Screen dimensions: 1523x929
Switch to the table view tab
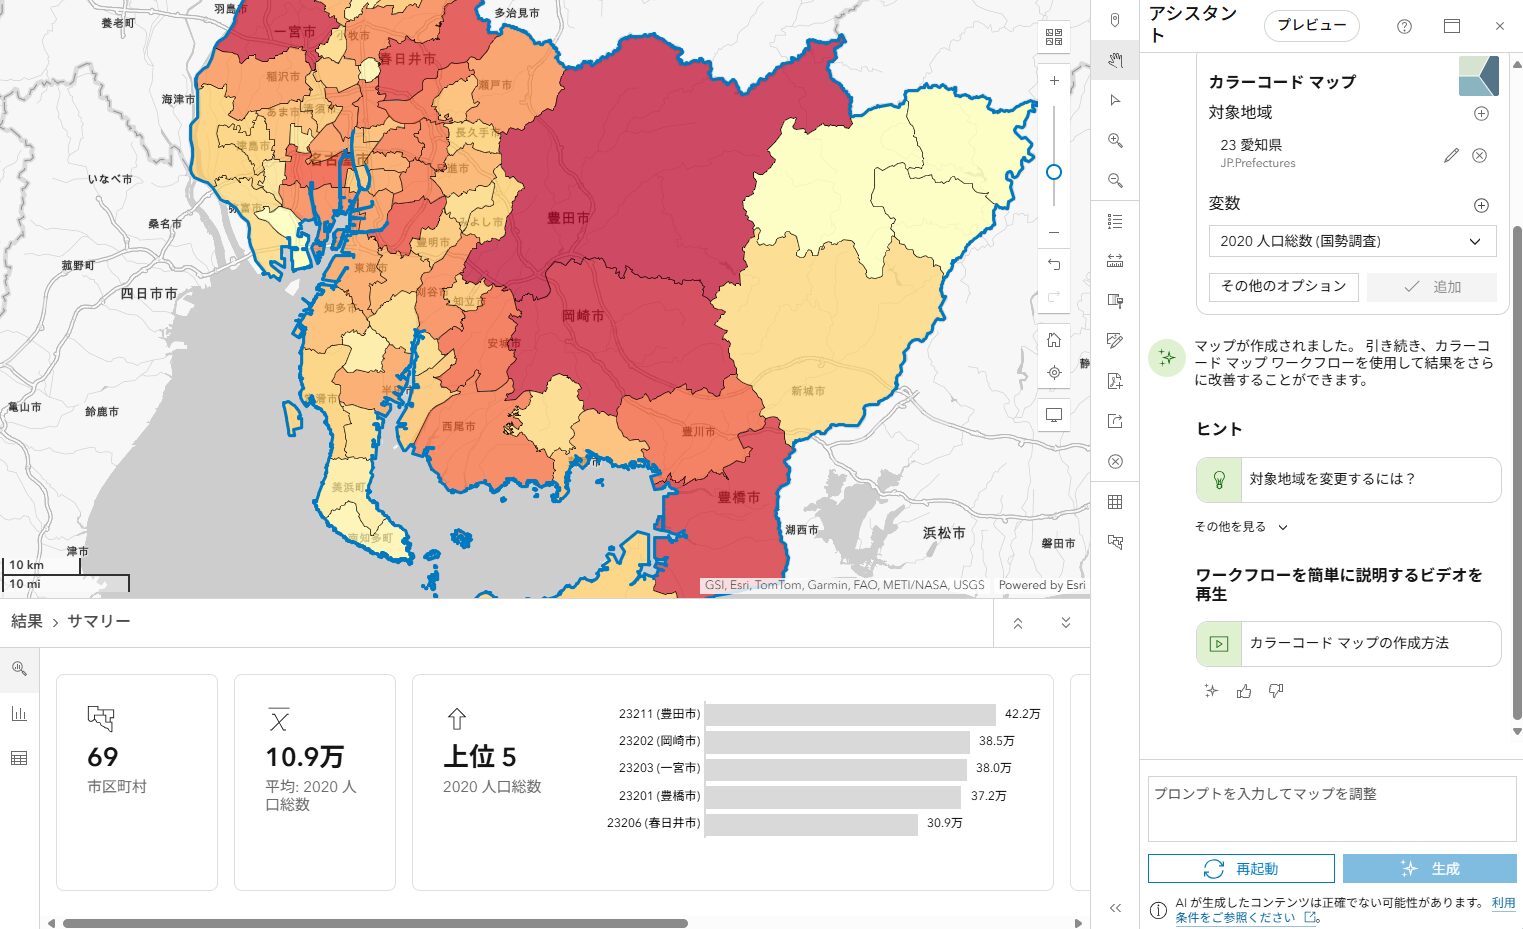tap(19, 758)
